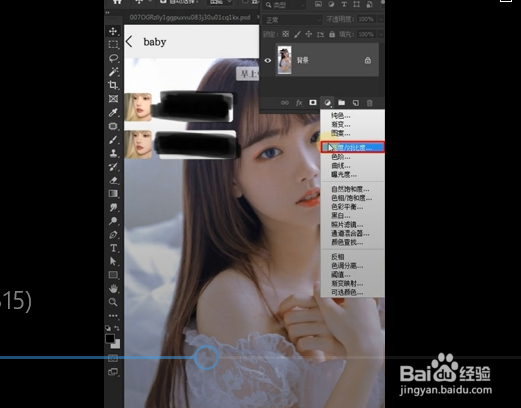Create a new layer icon
The image size is (521, 408).
coord(356,103)
